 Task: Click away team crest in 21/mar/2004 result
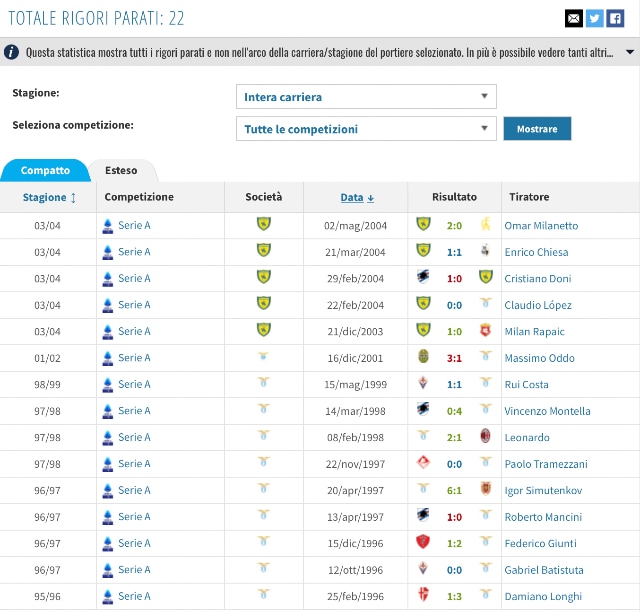pos(485,250)
